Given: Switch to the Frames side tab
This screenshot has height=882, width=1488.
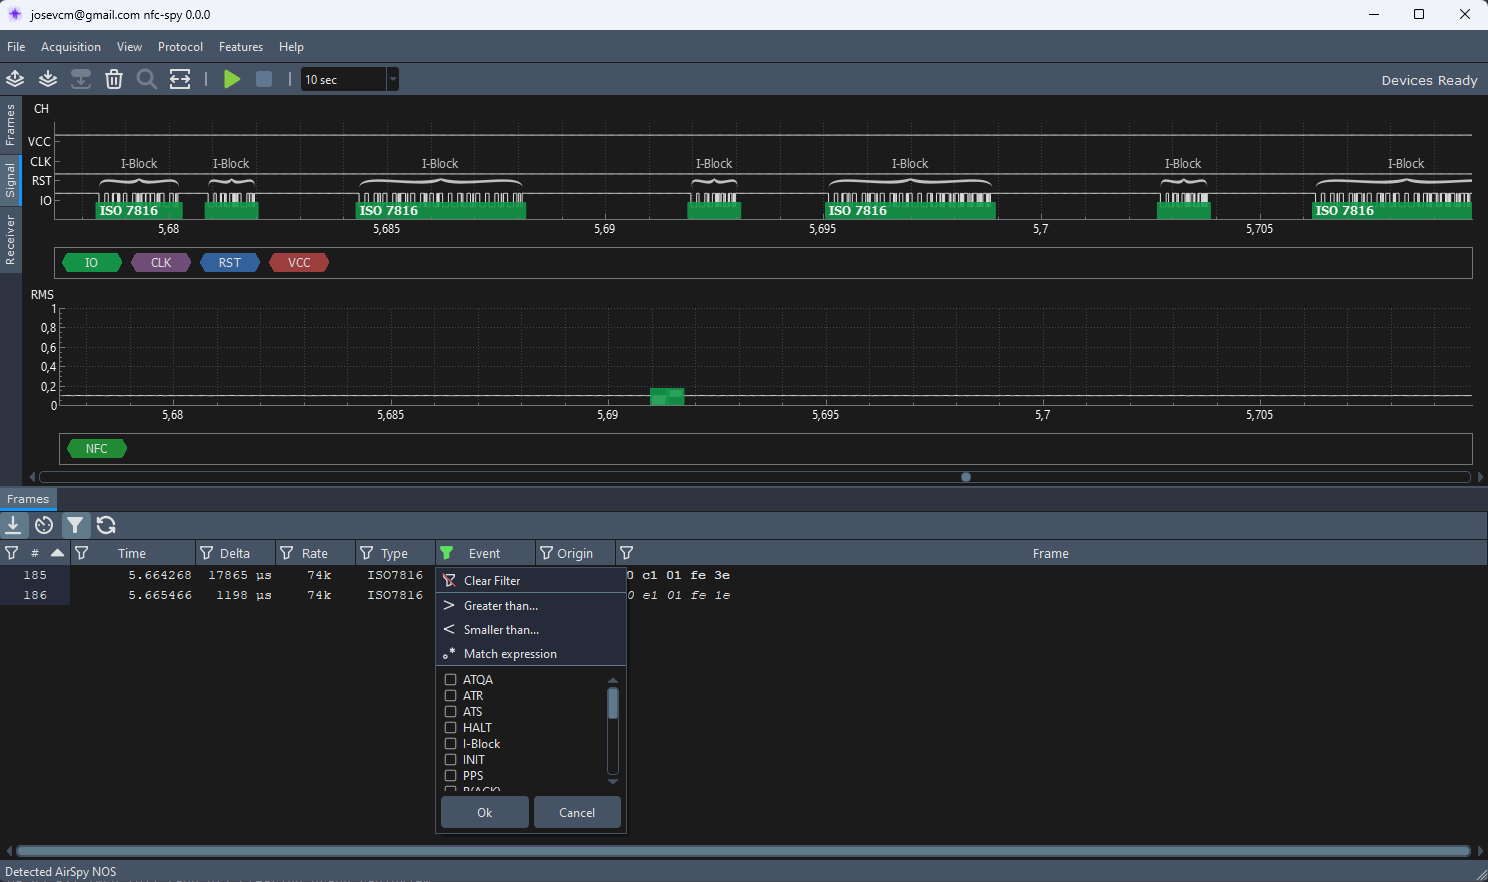Looking at the screenshot, I should click(10, 125).
